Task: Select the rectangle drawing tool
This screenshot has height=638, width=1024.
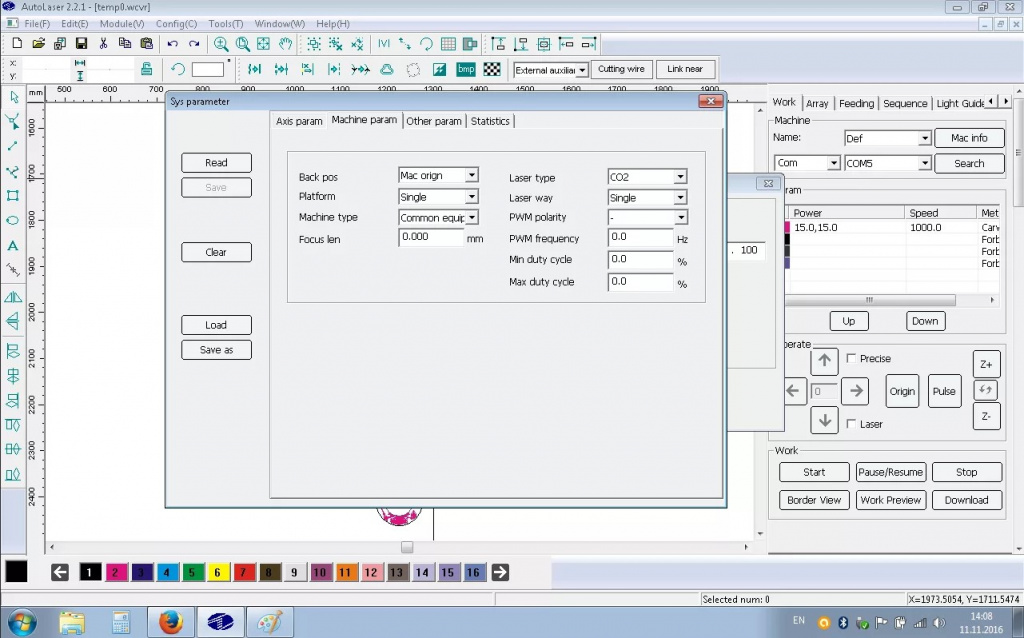Action: 12,195
